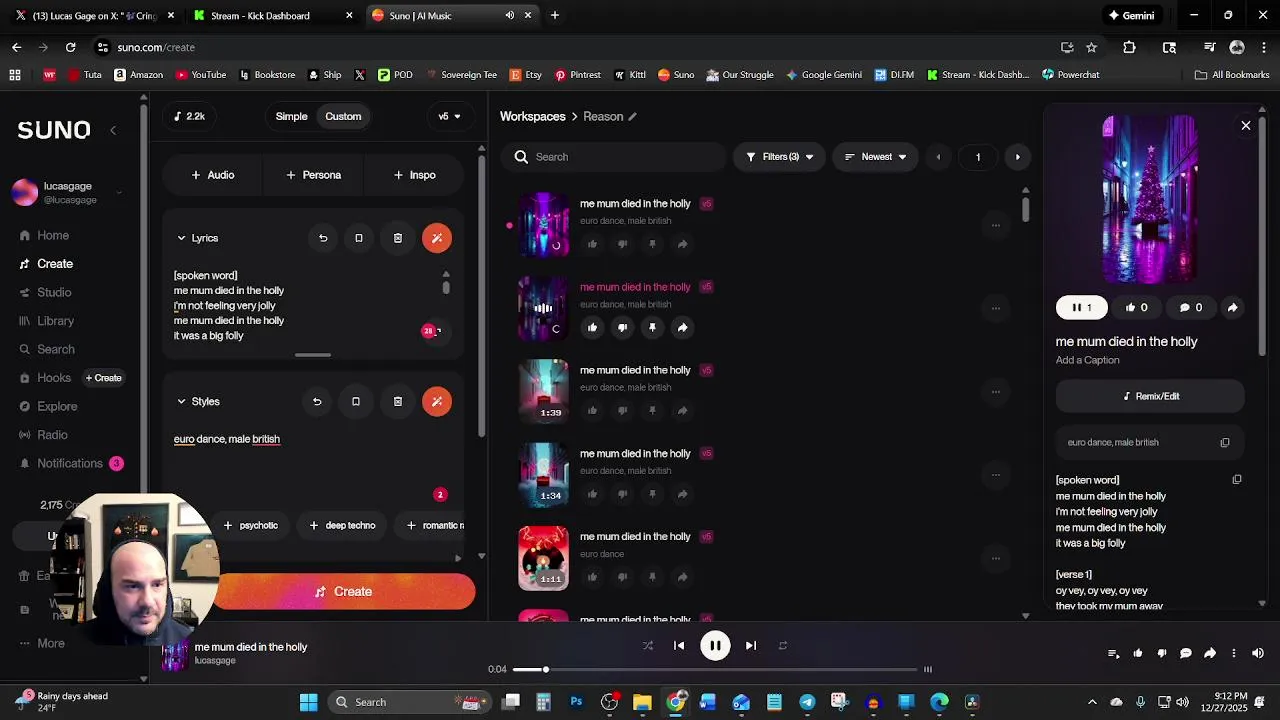Share the currently playing pink-titled song
Viewport: 1280px width, 720px height.
[x=682, y=327]
